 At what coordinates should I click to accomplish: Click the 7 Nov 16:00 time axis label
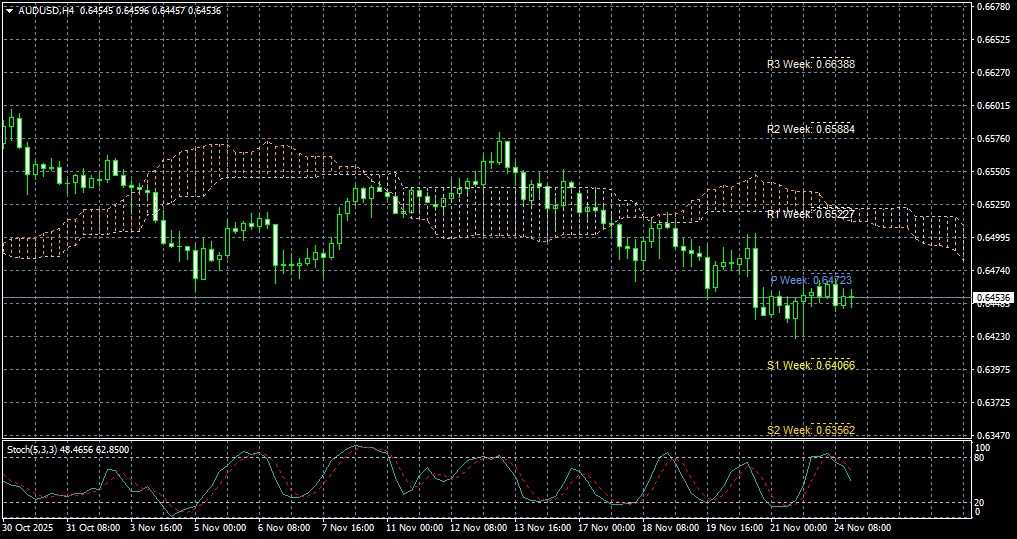point(350,529)
